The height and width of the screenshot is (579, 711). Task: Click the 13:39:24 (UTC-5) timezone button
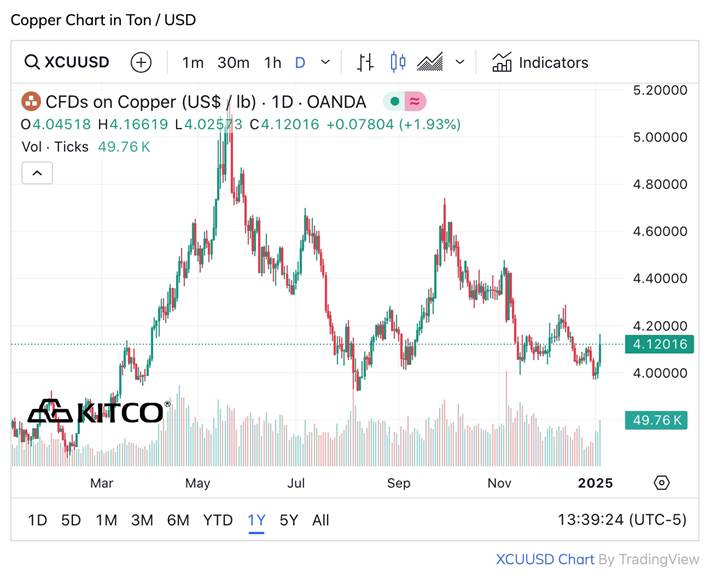620,520
